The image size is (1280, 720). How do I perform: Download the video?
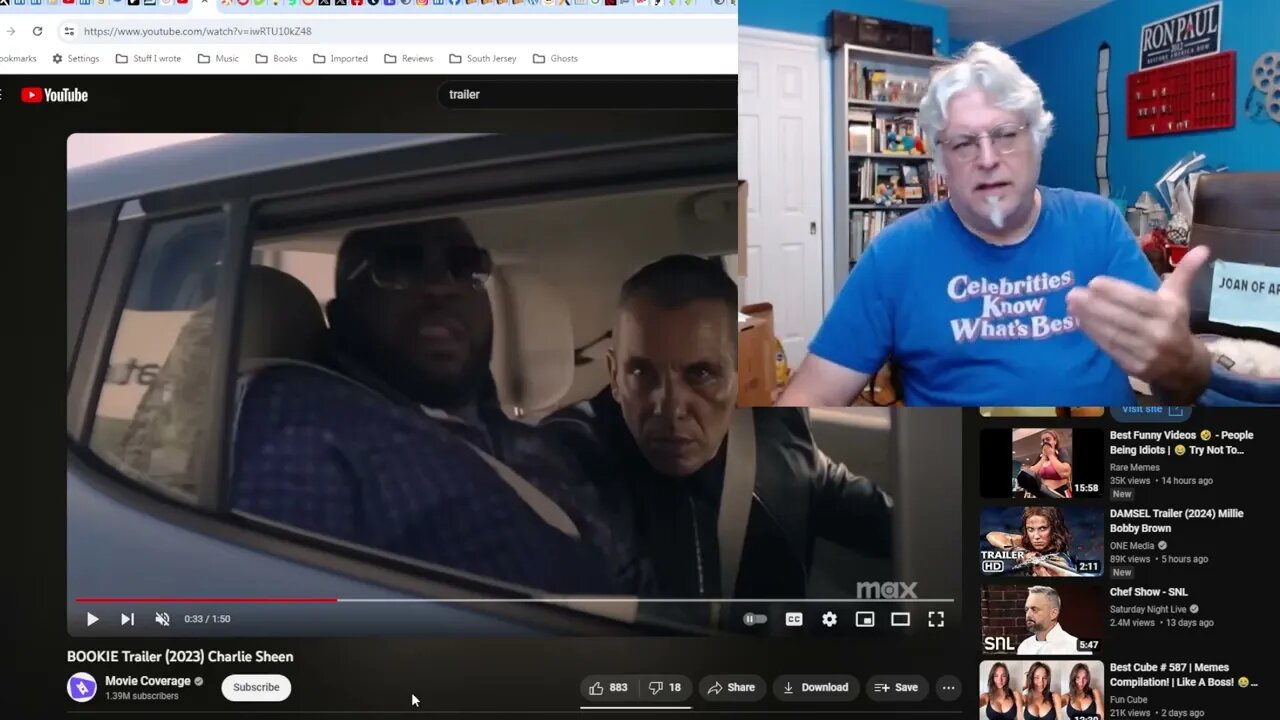point(815,687)
